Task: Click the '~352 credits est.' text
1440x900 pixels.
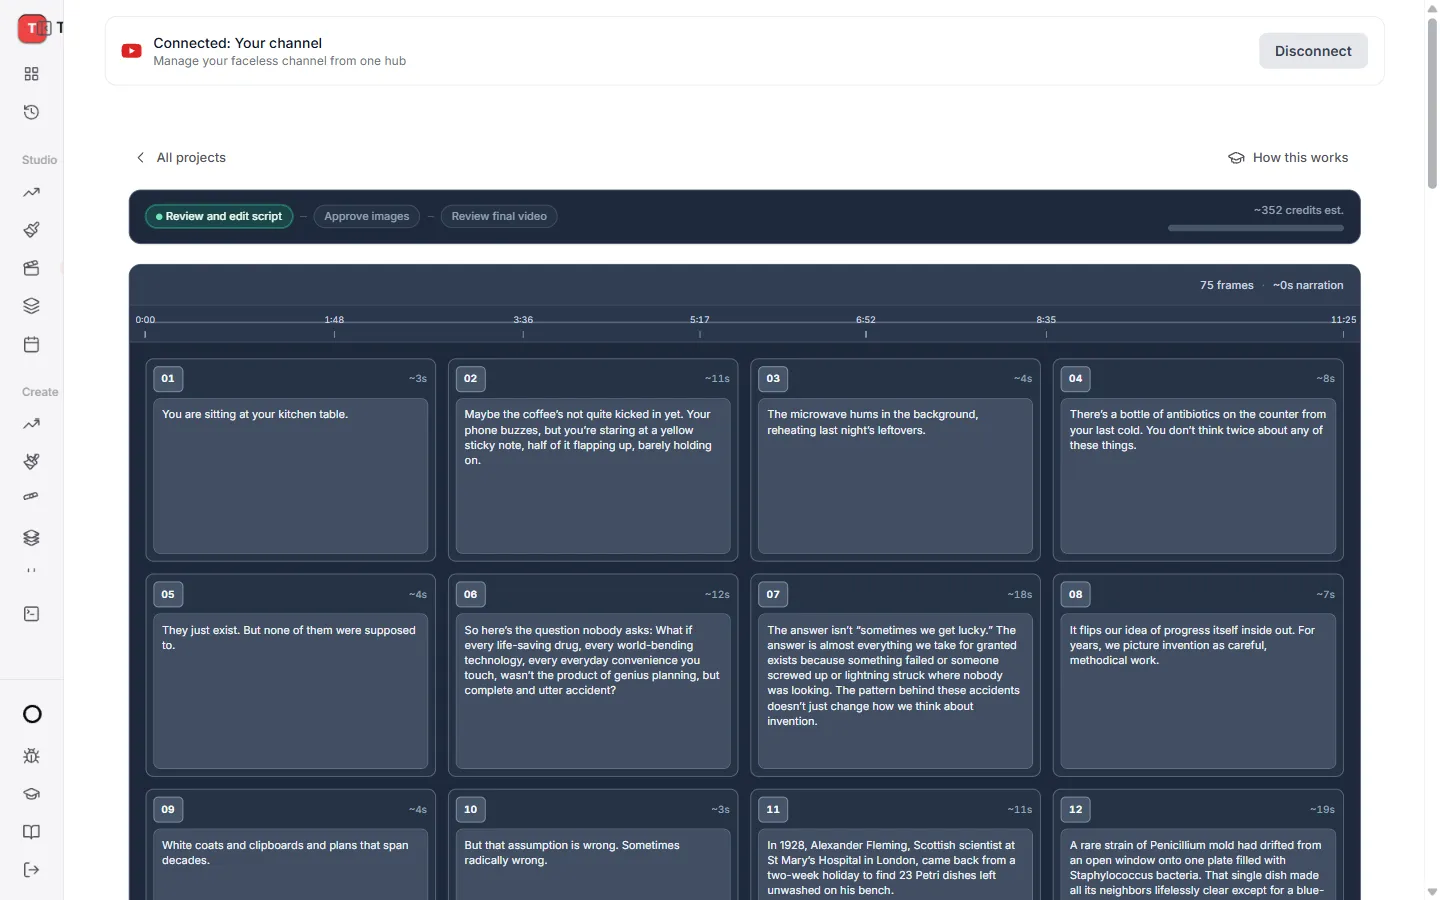Action: pos(1298,210)
